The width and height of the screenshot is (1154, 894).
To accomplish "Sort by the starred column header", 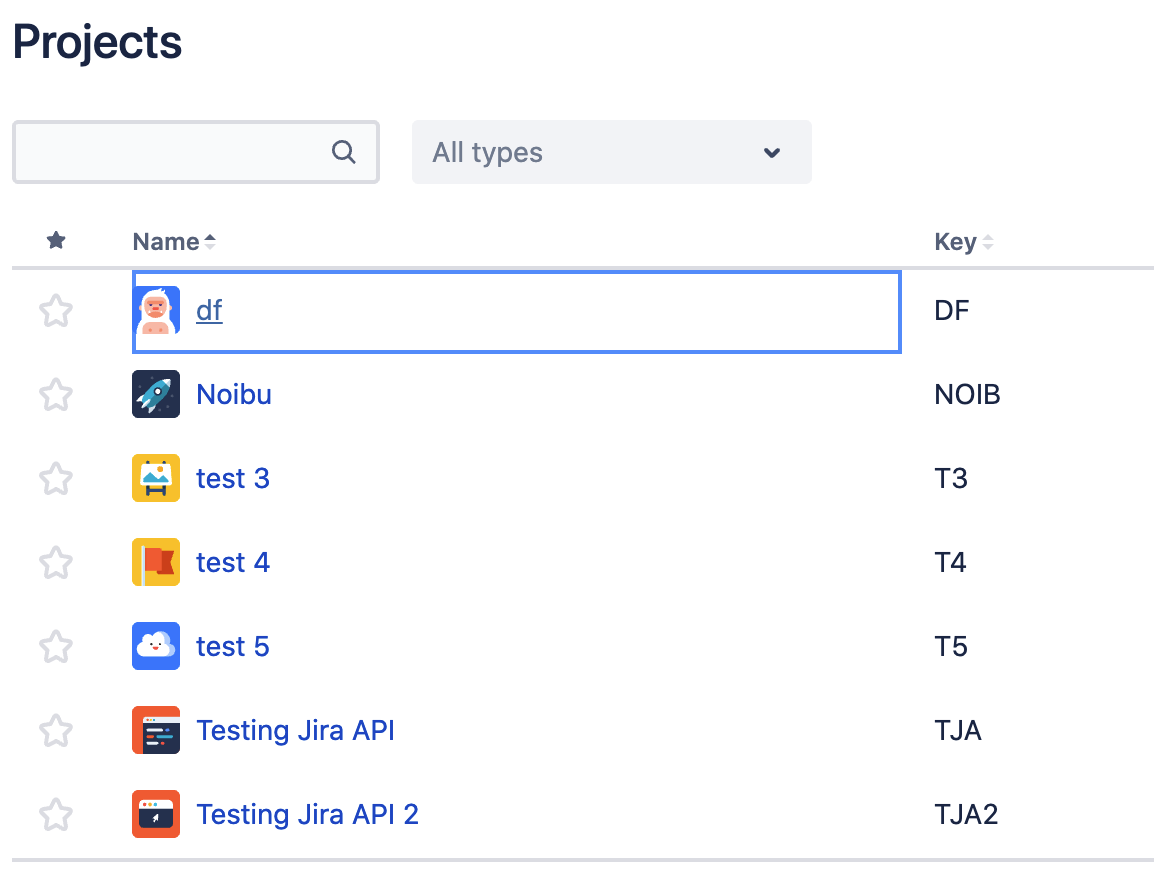I will (56, 241).
